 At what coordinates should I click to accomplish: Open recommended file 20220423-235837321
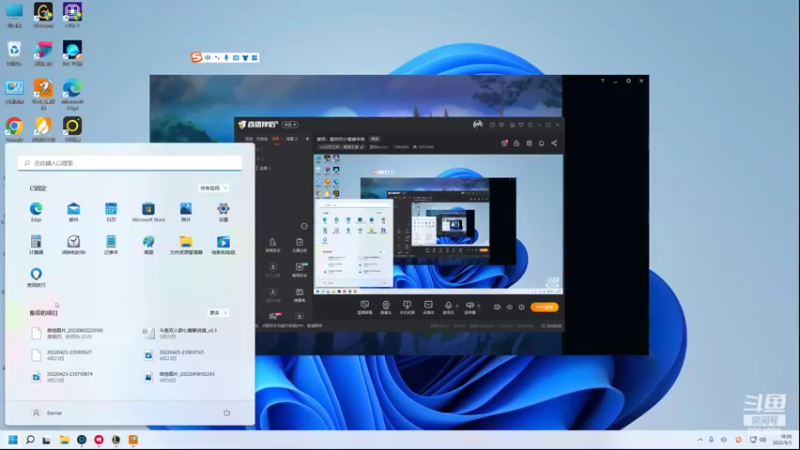tap(176, 355)
